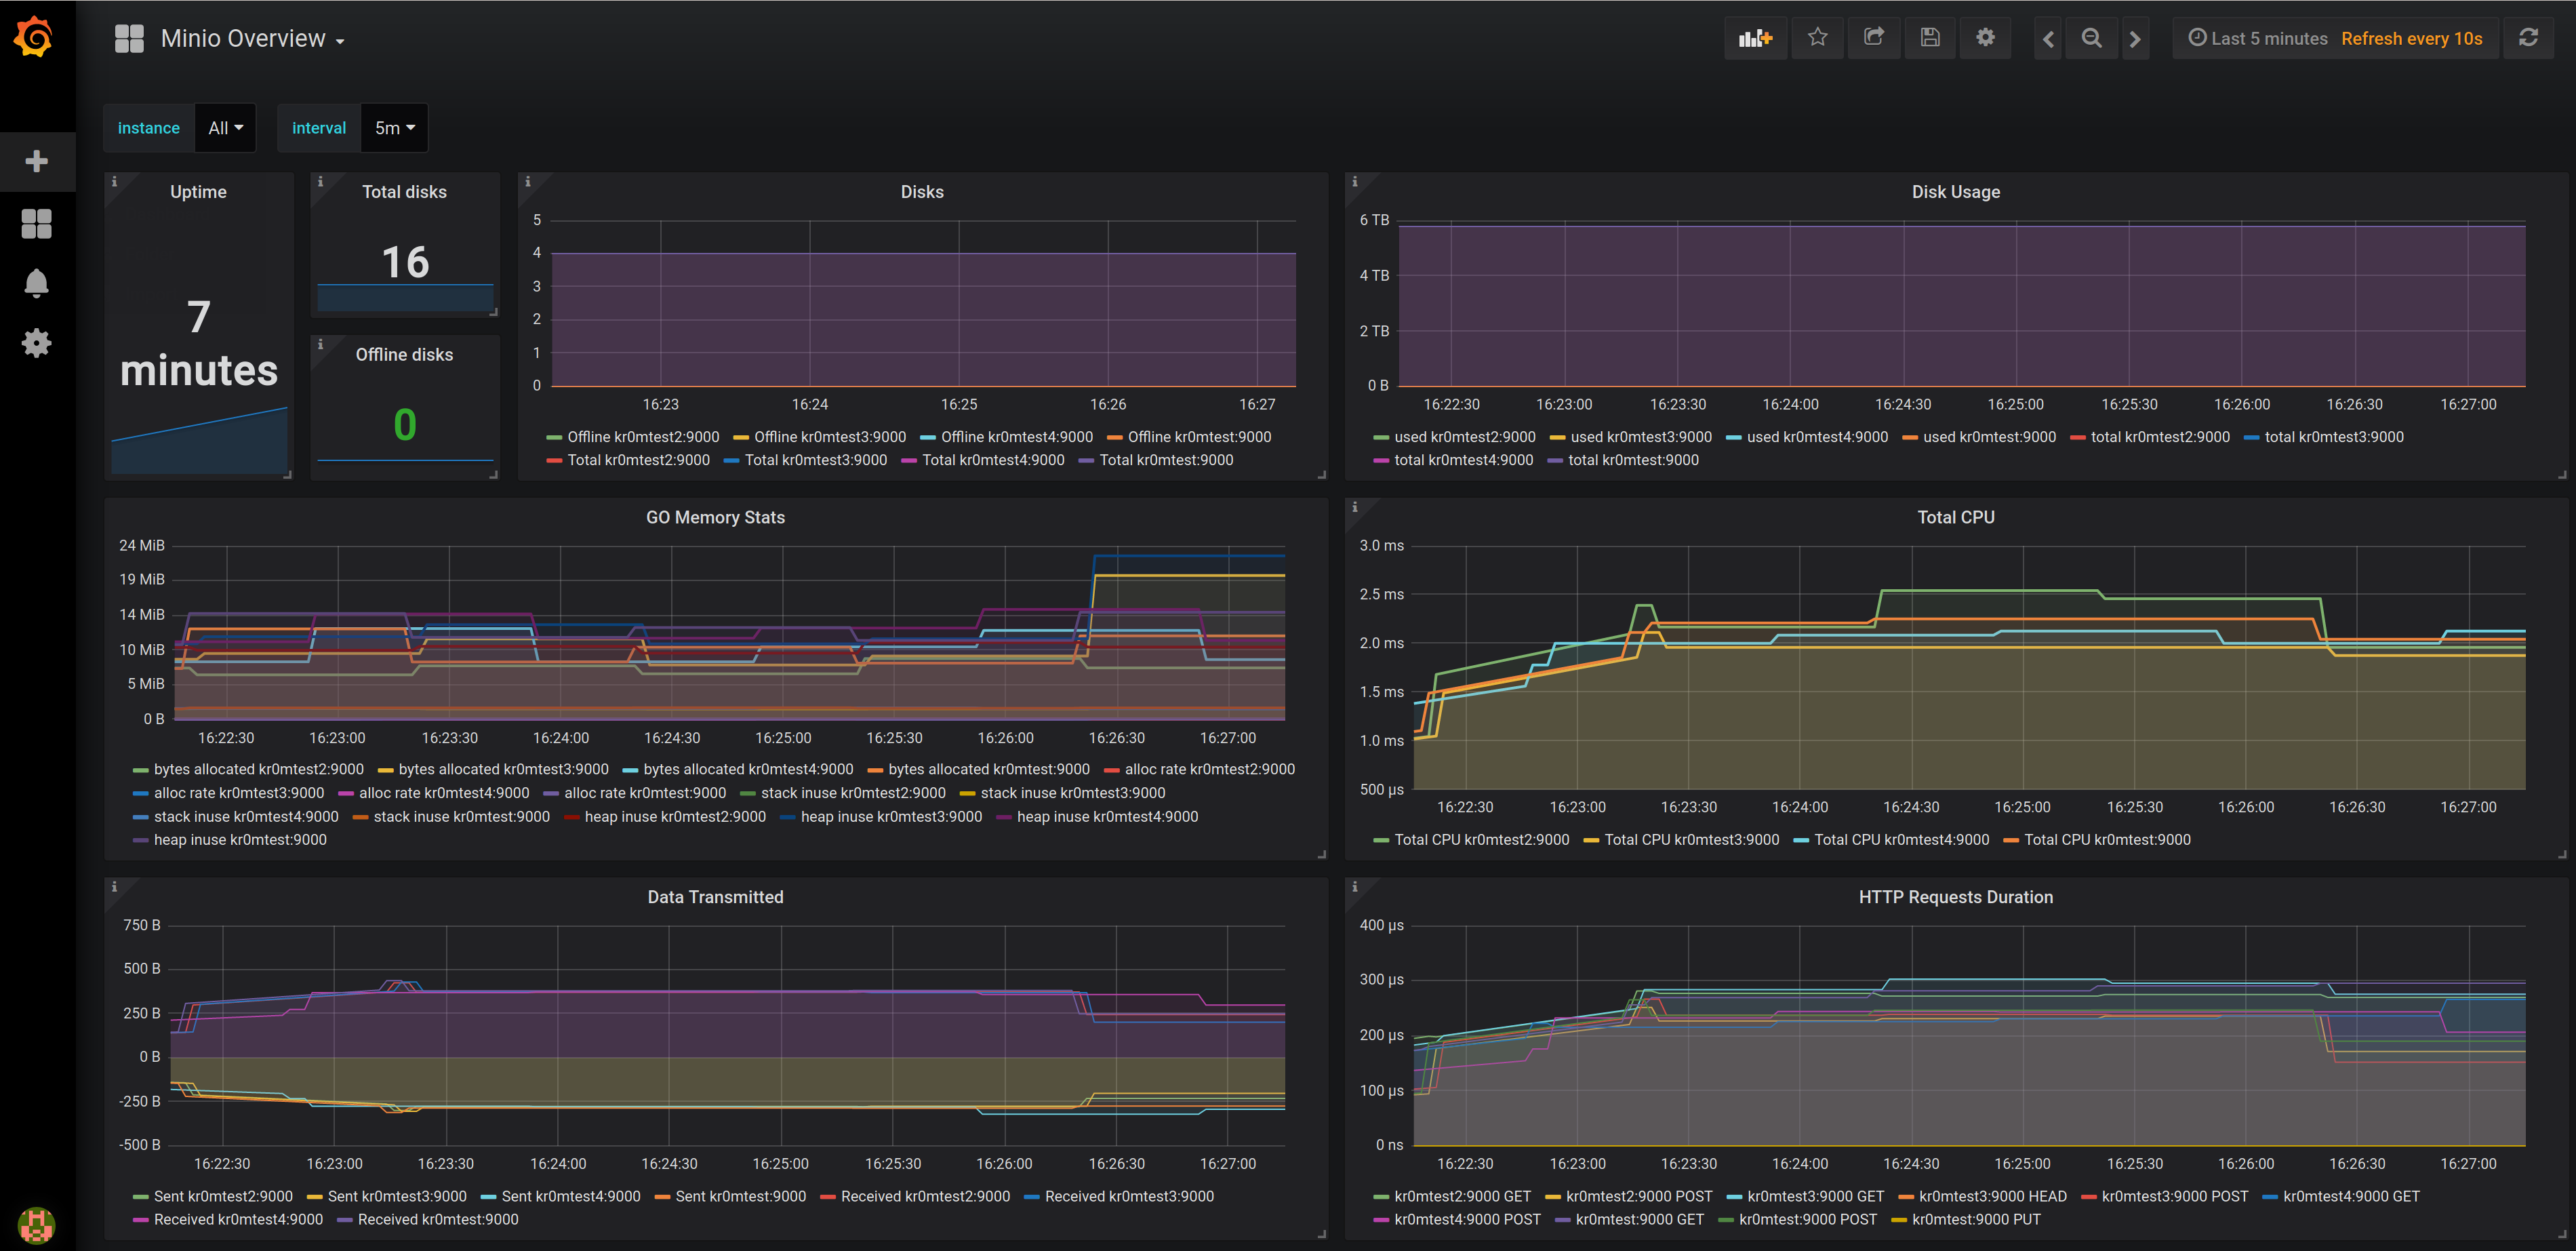Open the GO Memory Stats panel title menu
The image size is (2576, 1251).
coord(715,517)
